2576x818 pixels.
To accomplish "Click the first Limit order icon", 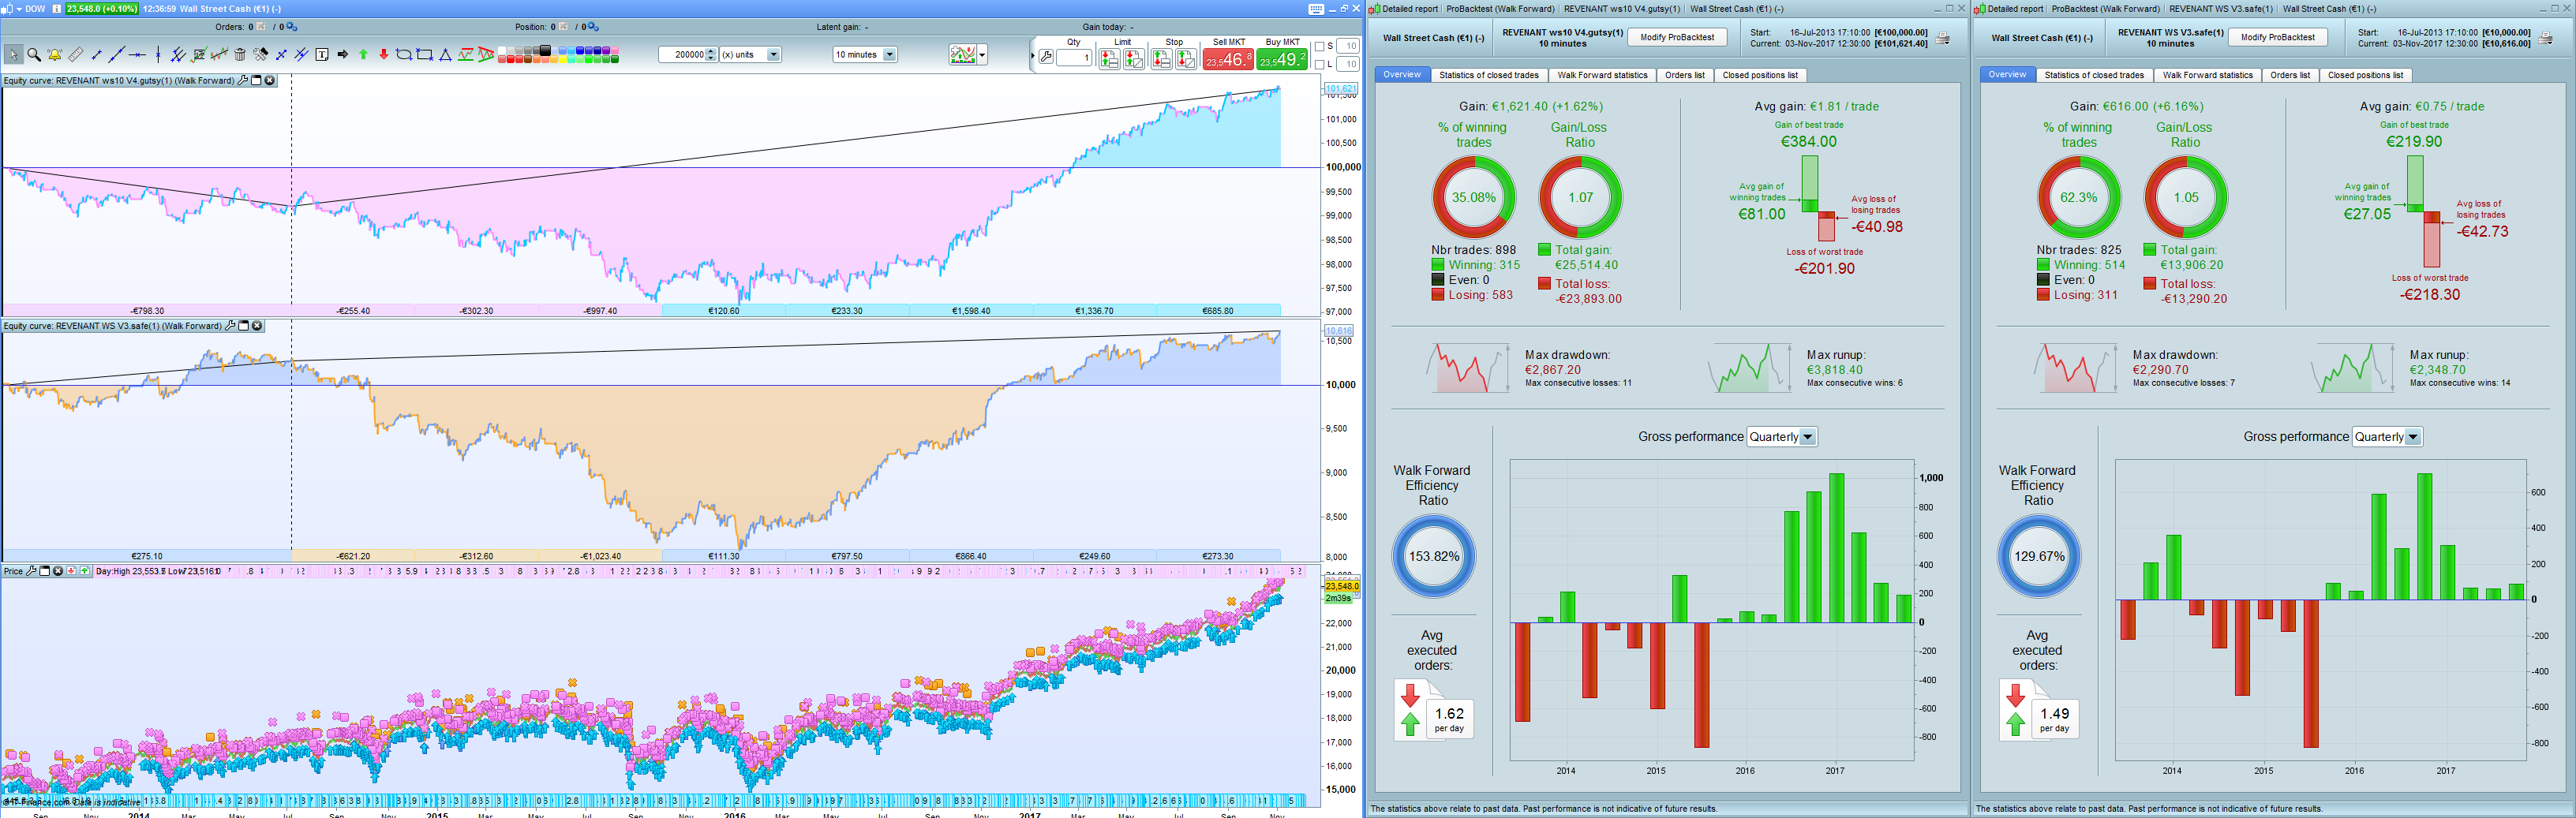I will (x=1109, y=59).
